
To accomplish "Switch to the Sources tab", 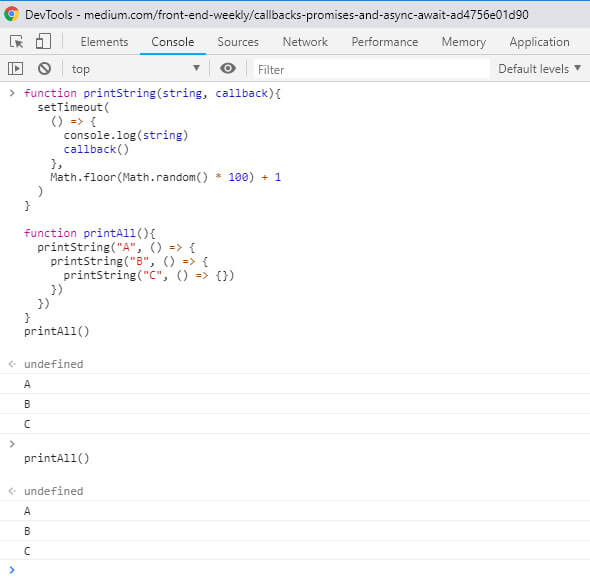I will pos(238,42).
